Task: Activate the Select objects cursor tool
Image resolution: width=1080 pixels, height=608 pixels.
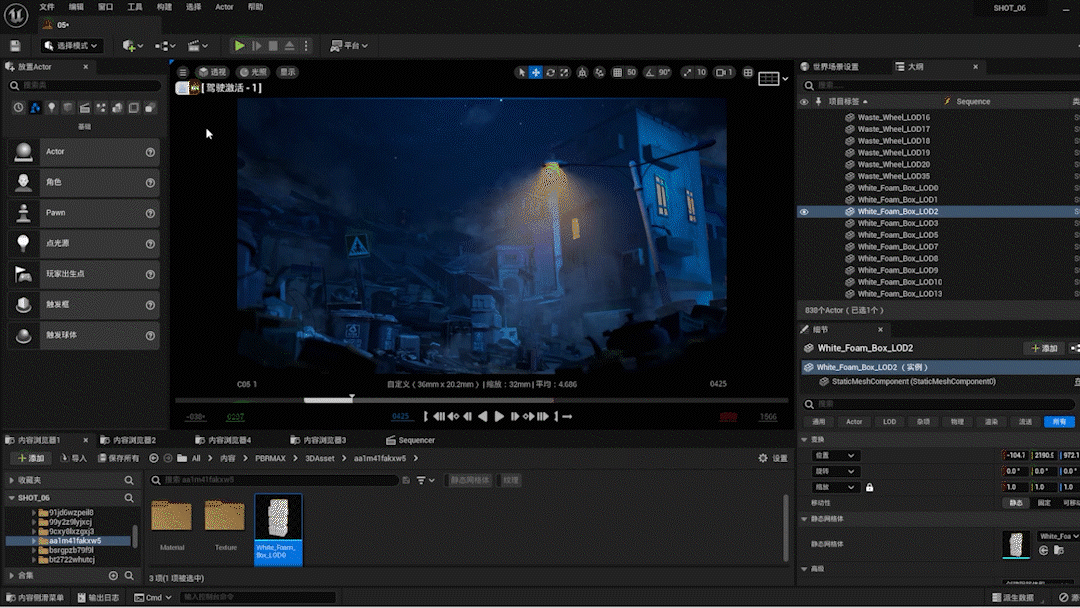Action: [521, 72]
